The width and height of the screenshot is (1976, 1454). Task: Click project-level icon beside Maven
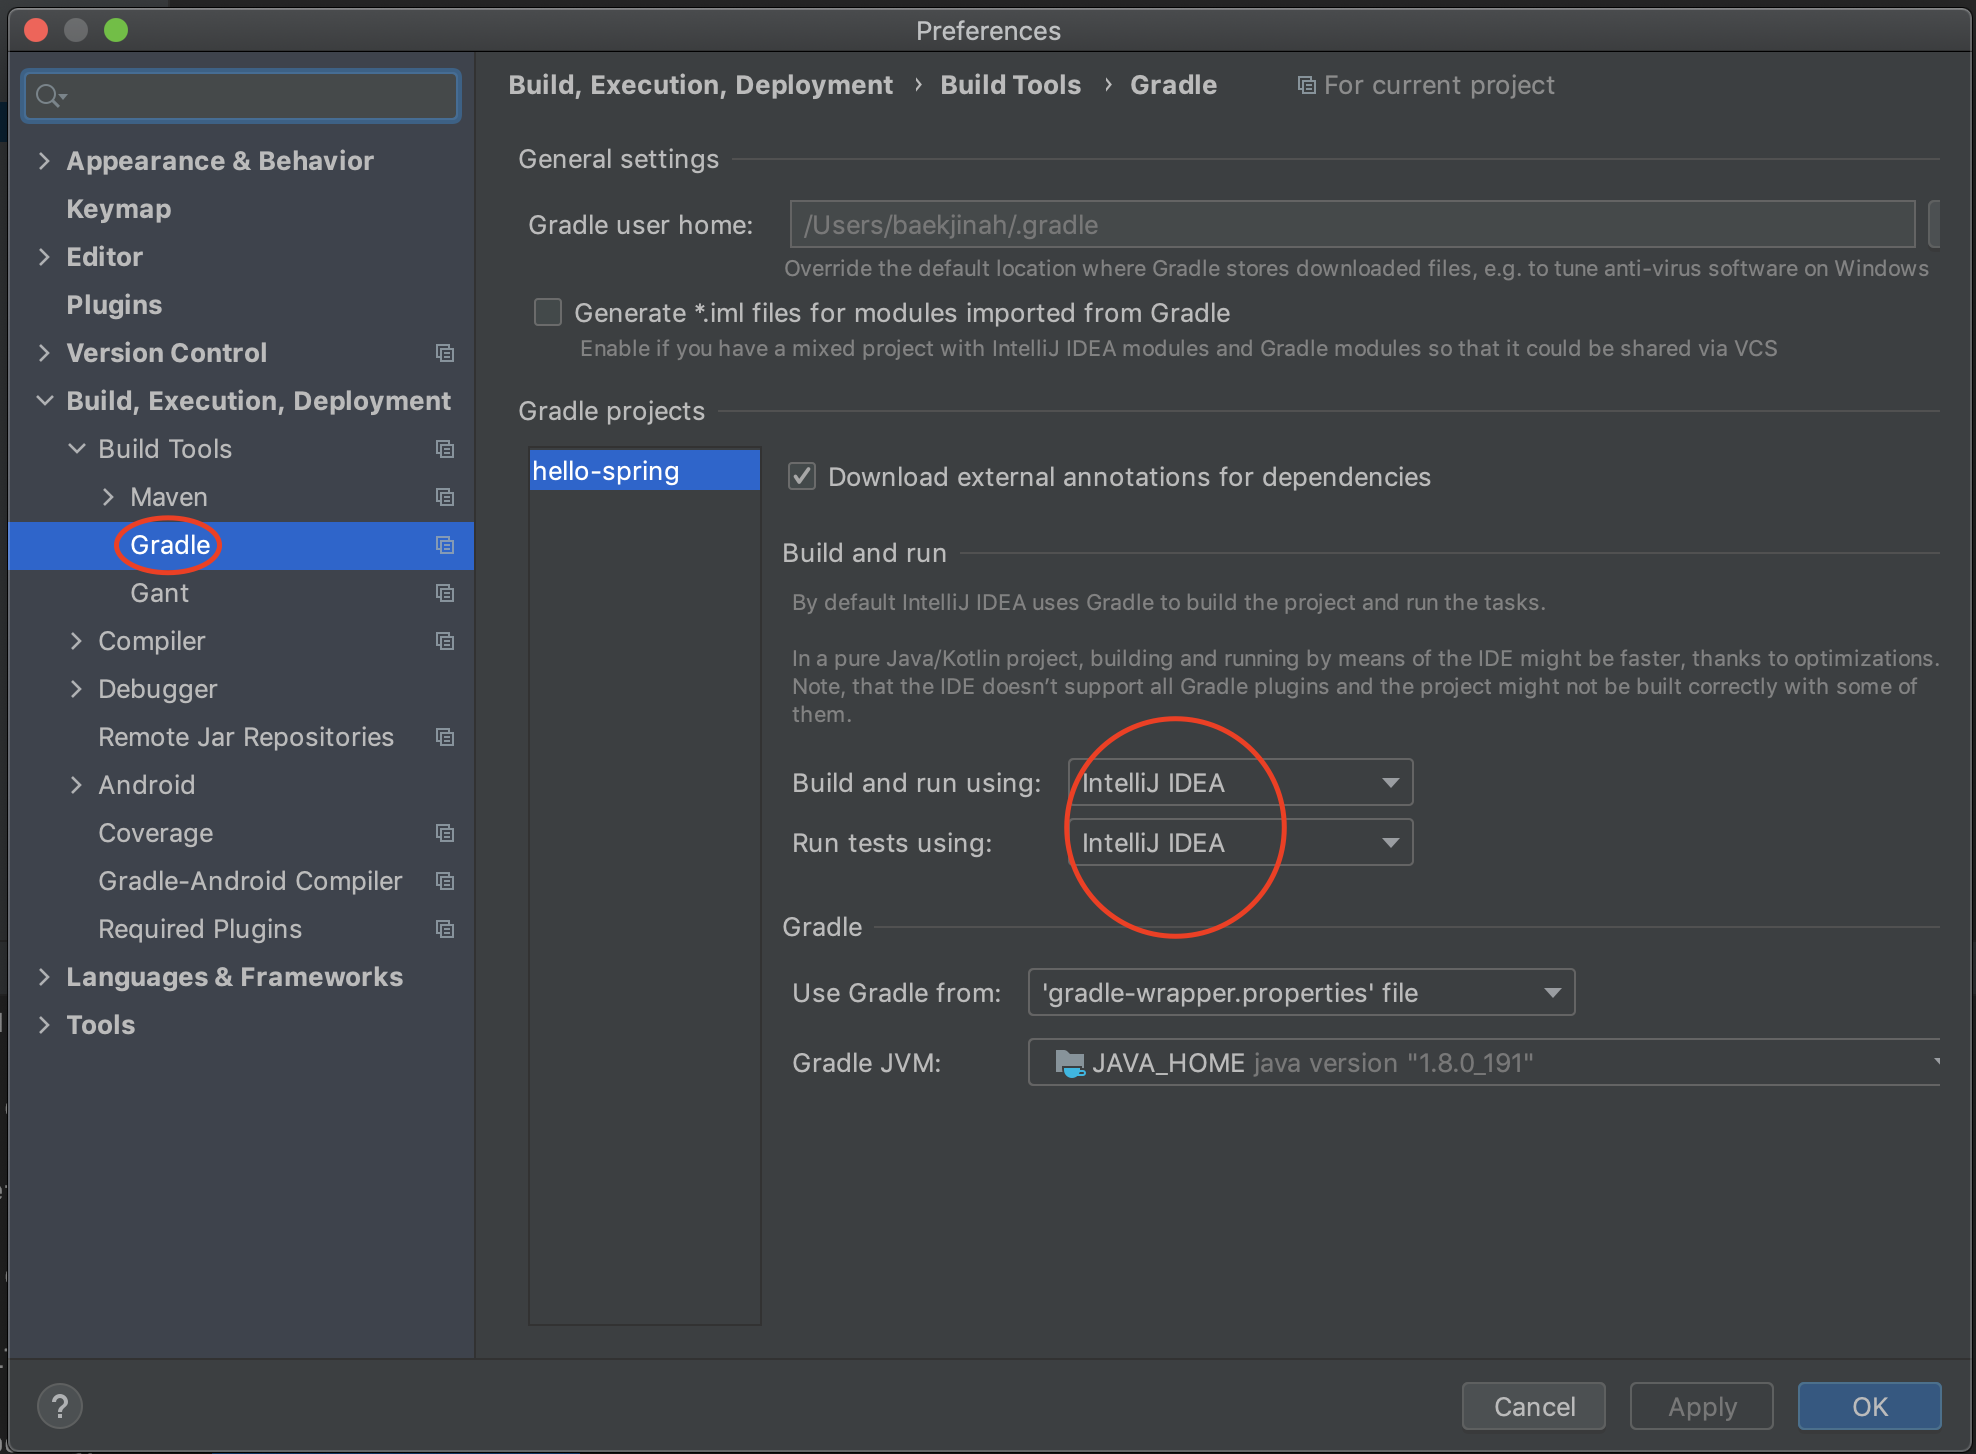pyautogui.click(x=445, y=497)
